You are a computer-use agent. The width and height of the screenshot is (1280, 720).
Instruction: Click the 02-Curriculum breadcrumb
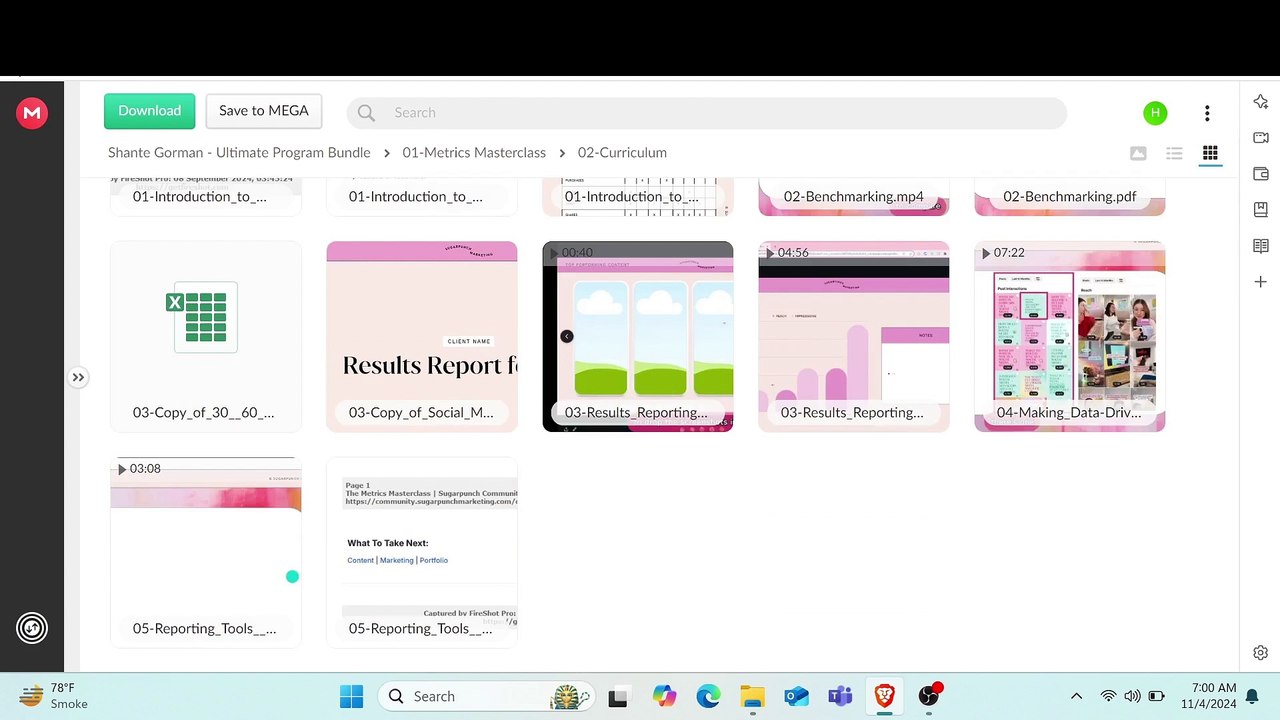(622, 153)
